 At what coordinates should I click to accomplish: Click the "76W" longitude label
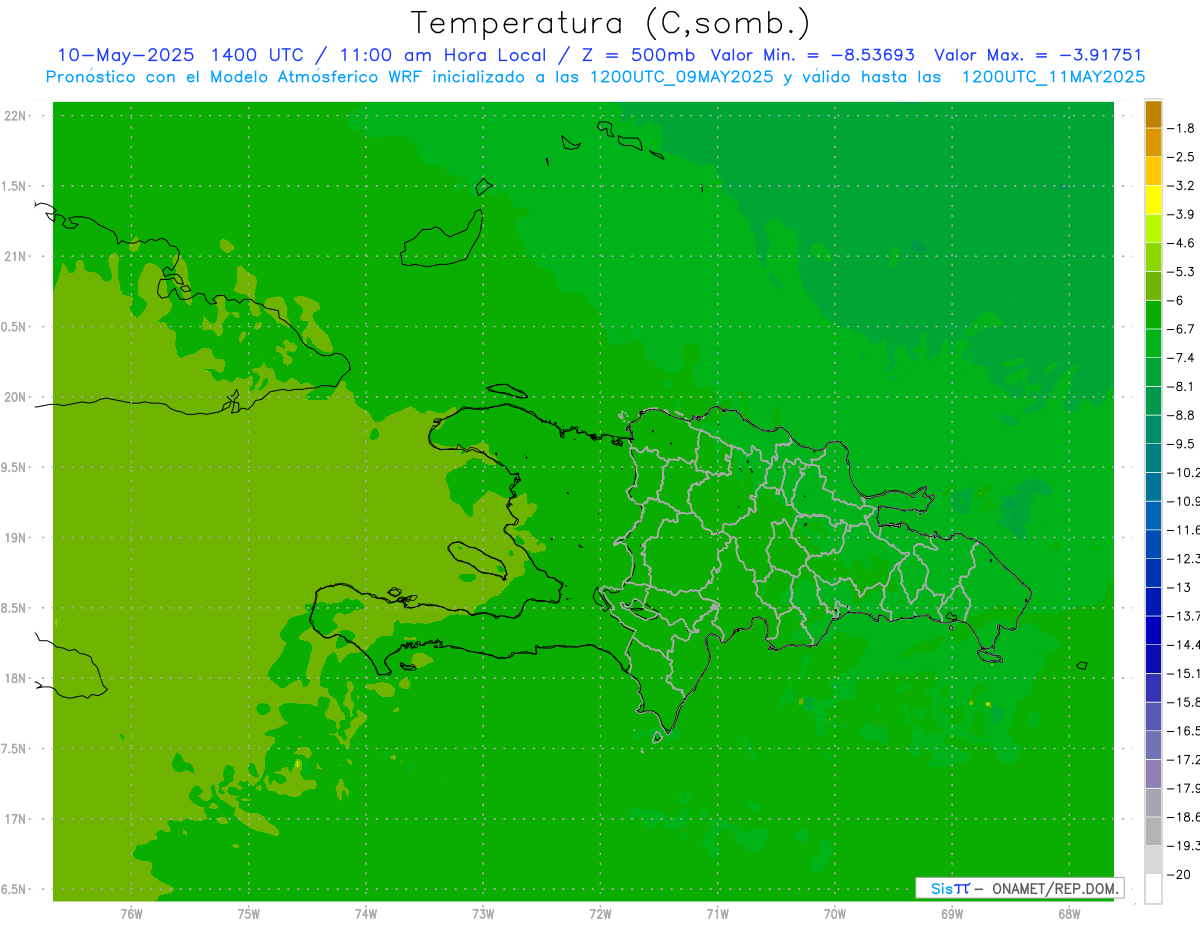[131, 913]
